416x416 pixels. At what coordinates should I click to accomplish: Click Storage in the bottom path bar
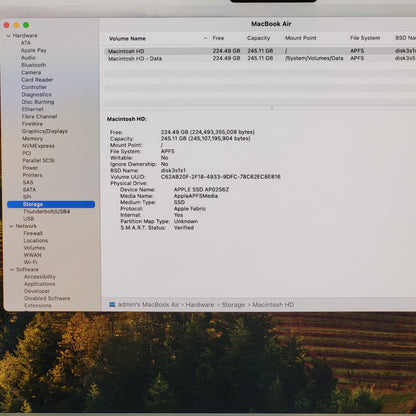(233, 304)
